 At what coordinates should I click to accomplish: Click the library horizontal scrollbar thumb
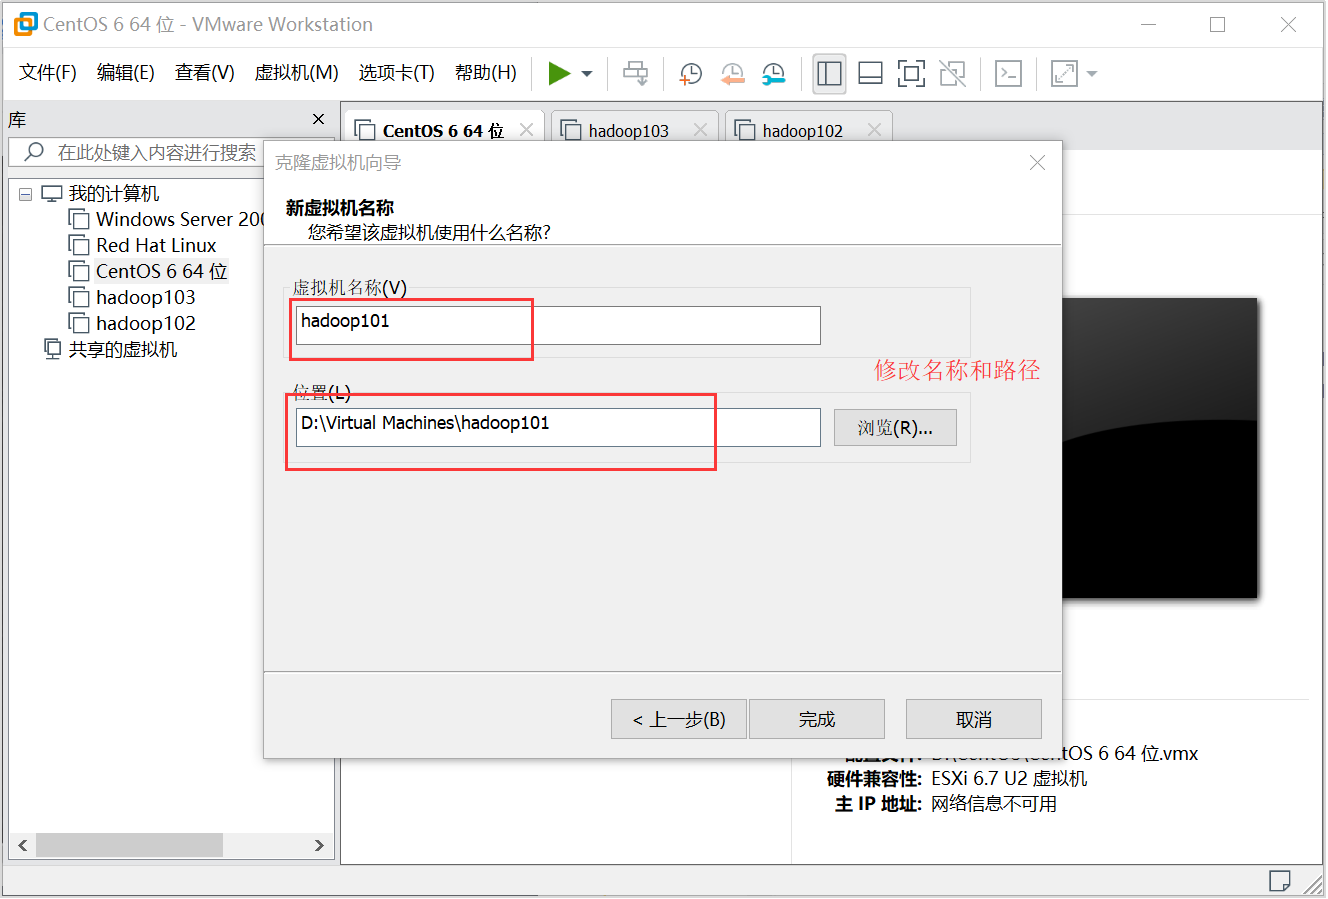click(x=129, y=845)
